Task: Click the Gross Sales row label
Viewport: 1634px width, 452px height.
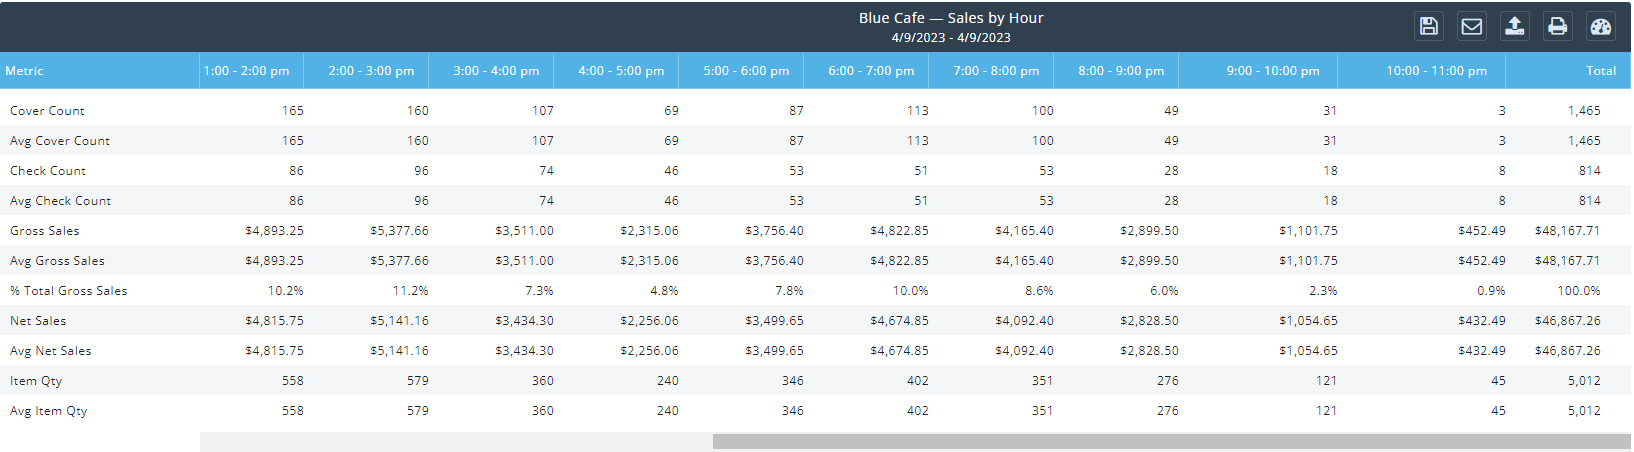Action: [x=45, y=231]
